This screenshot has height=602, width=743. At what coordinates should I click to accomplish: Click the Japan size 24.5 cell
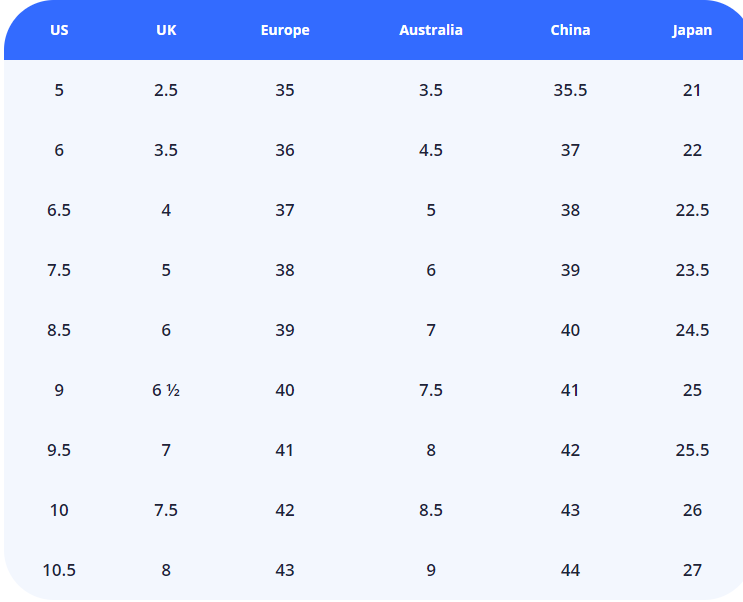tap(692, 330)
